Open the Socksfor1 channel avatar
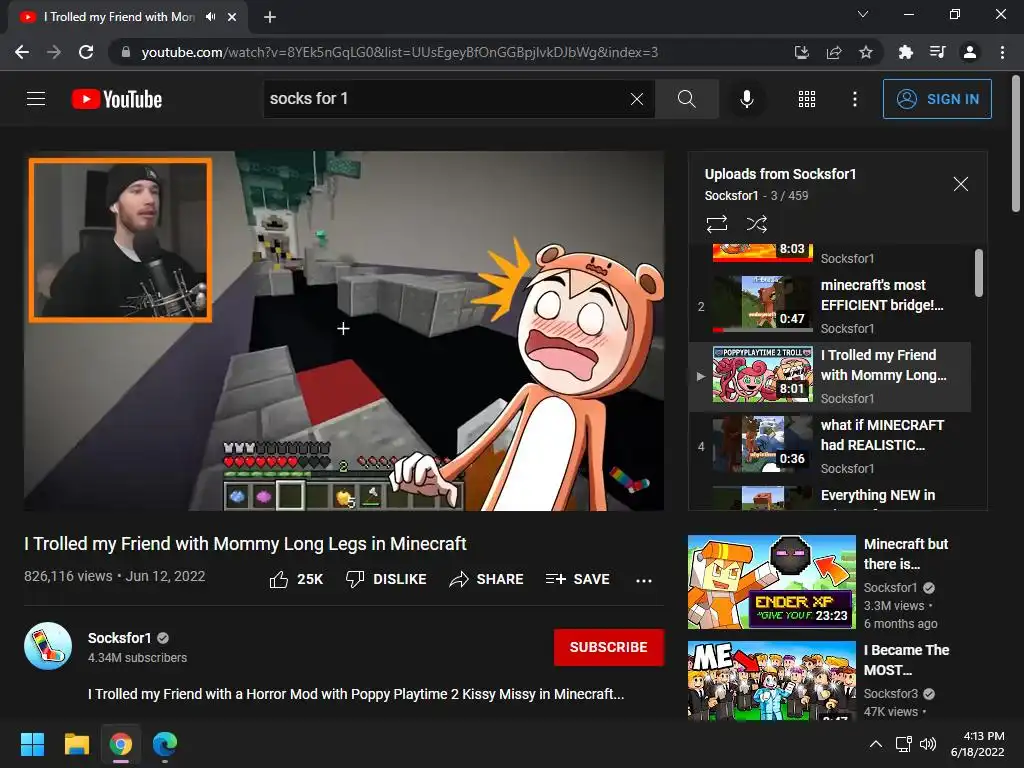This screenshot has width=1024, height=768. click(x=48, y=647)
